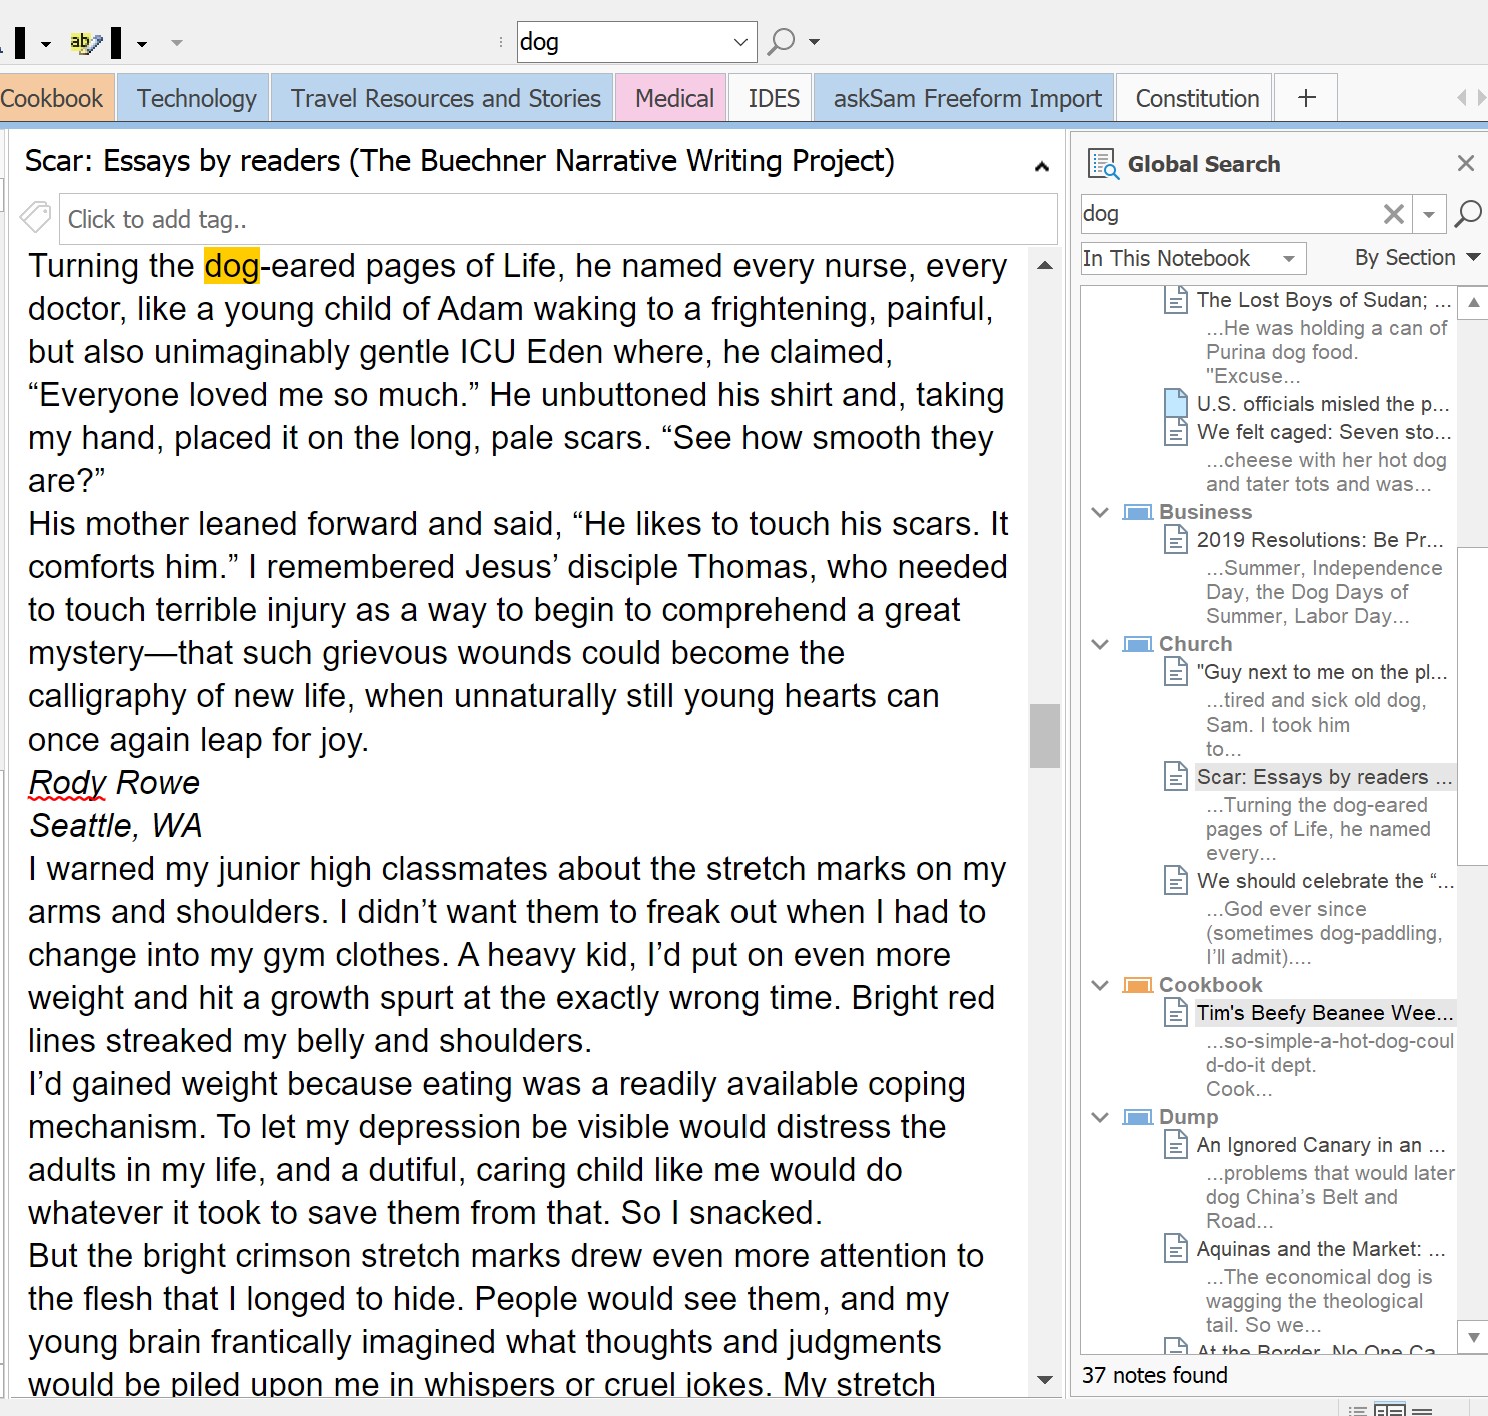Switch to the Technology tab
The width and height of the screenshot is (1488, 1416).
point(196,98)
